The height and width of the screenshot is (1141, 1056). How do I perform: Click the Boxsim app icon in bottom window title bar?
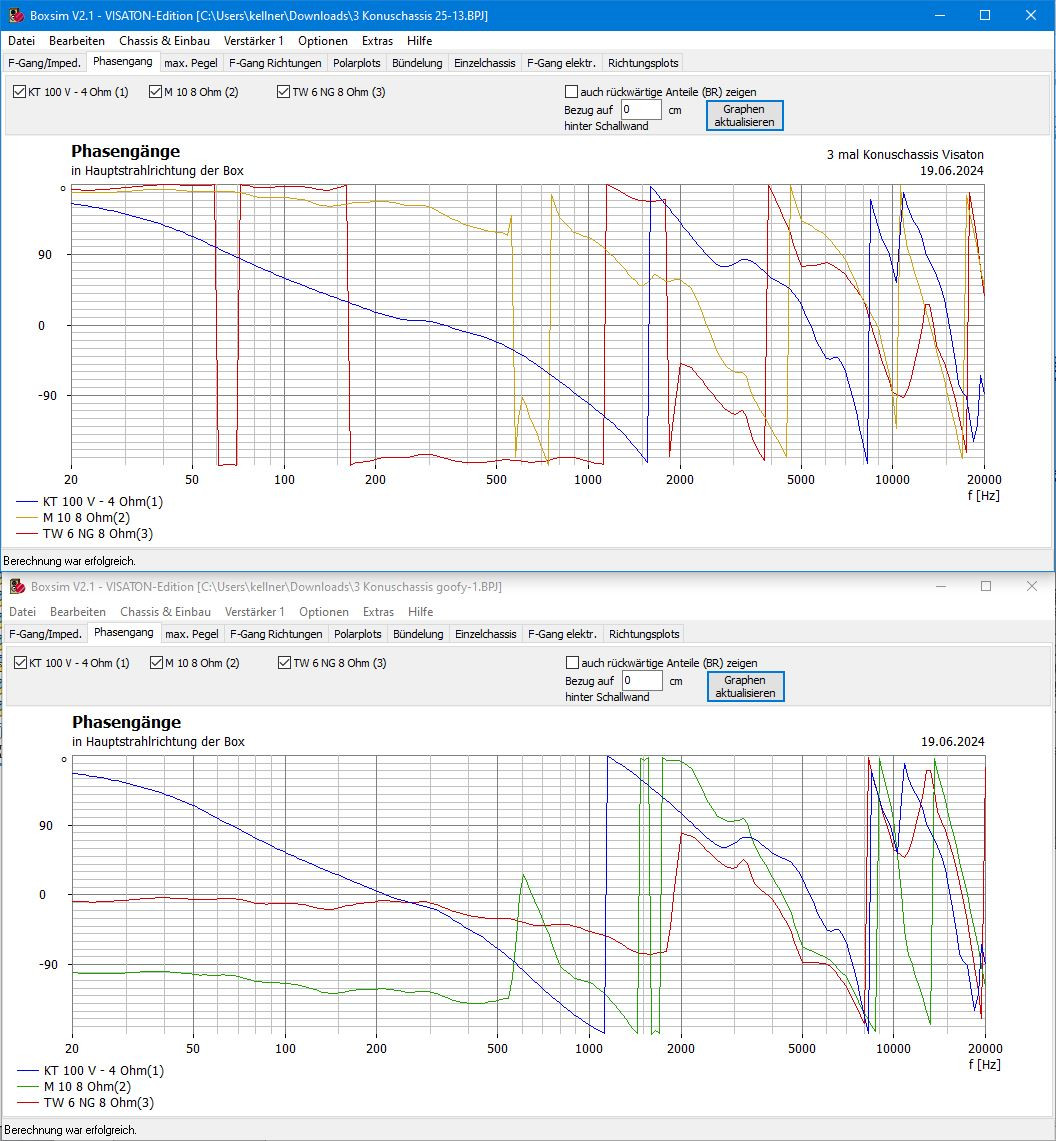pyautogui.click(x=17, y=587)
